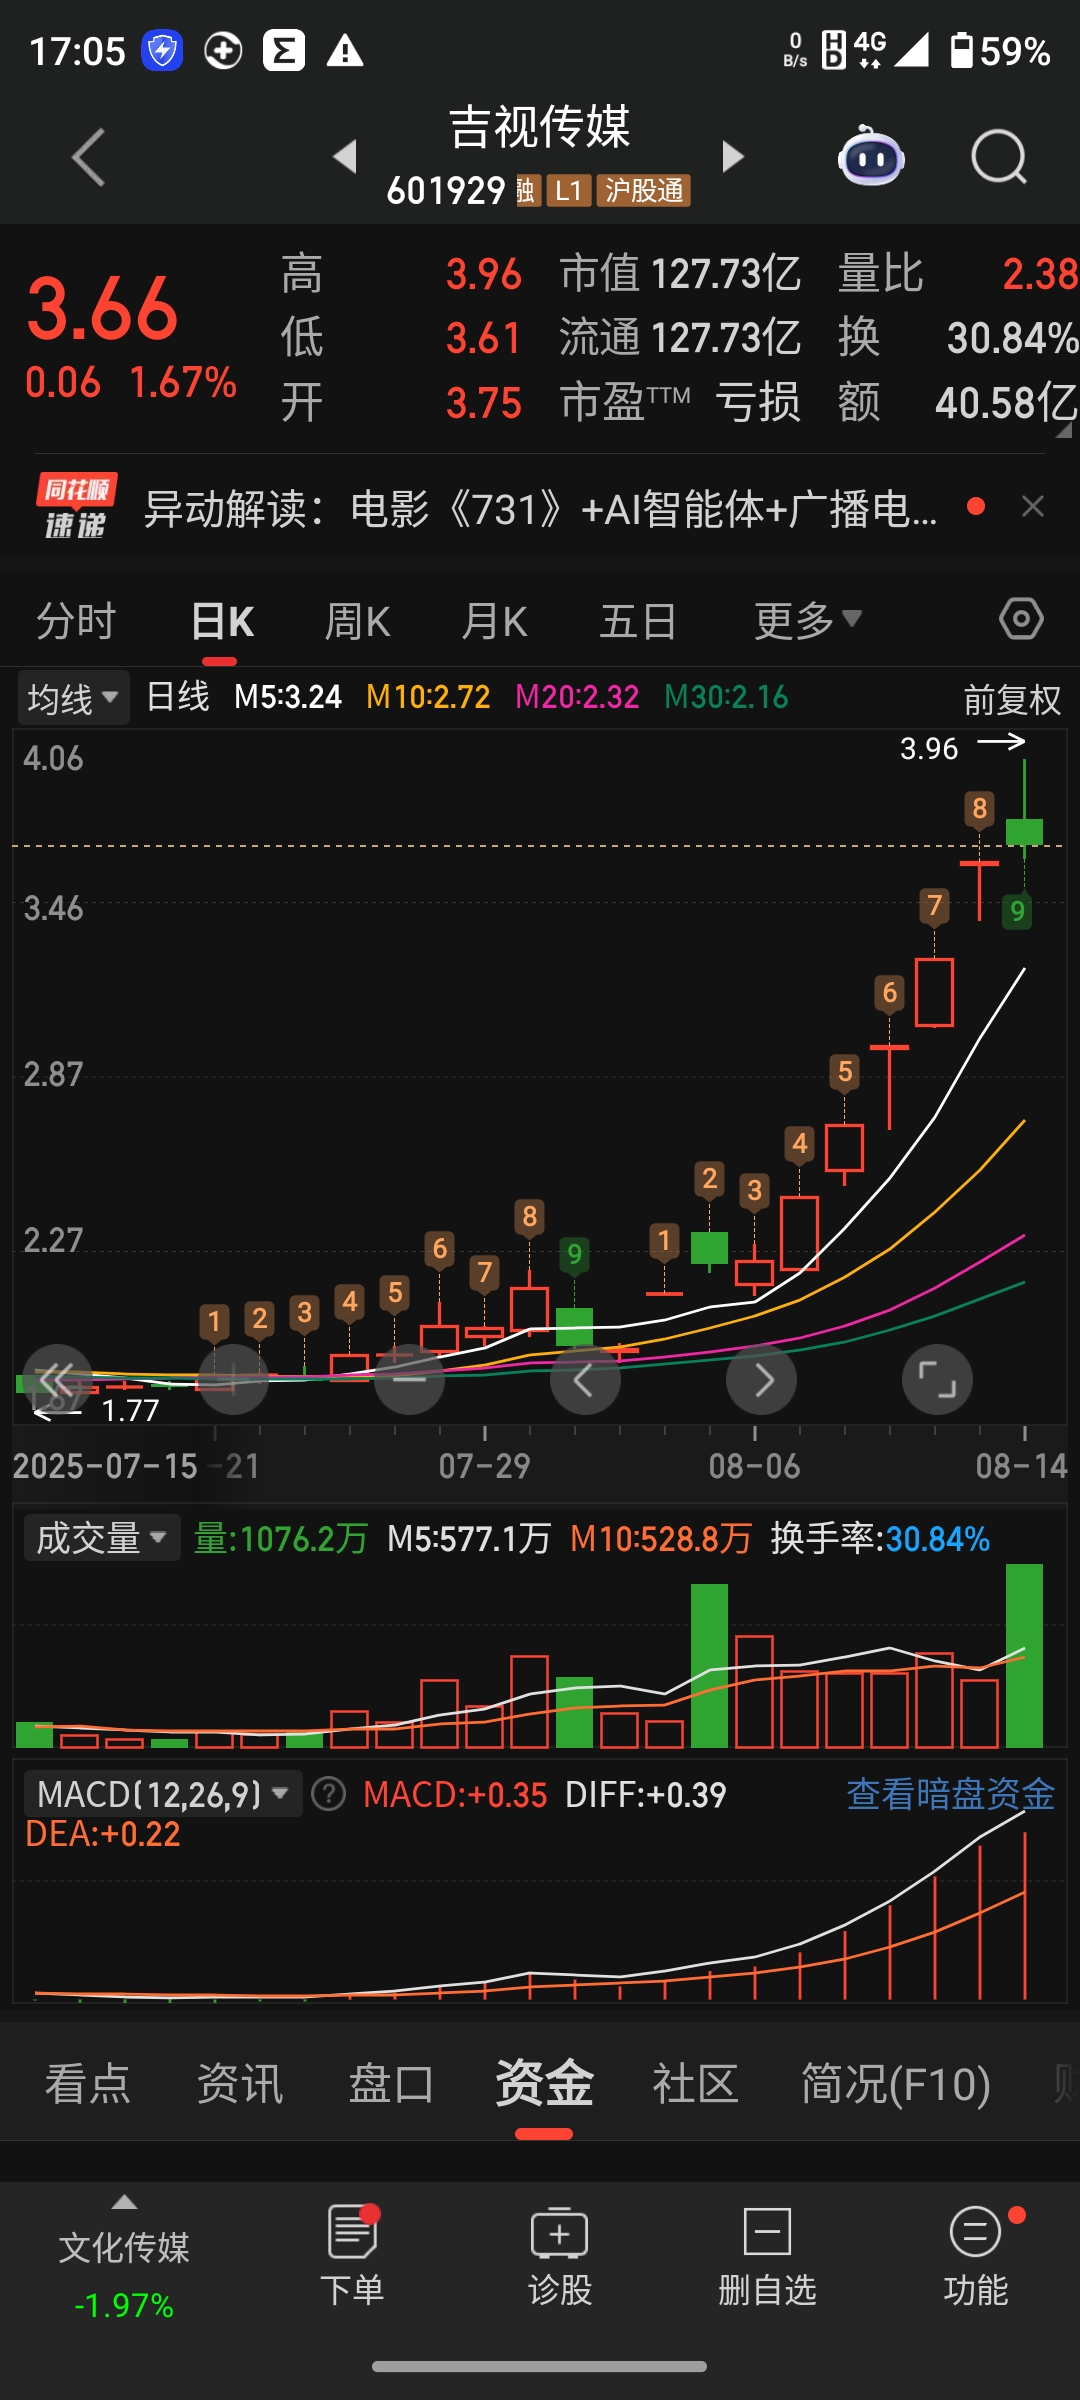
Task: Tap the current price 3.66
Action: pos(102,307)
